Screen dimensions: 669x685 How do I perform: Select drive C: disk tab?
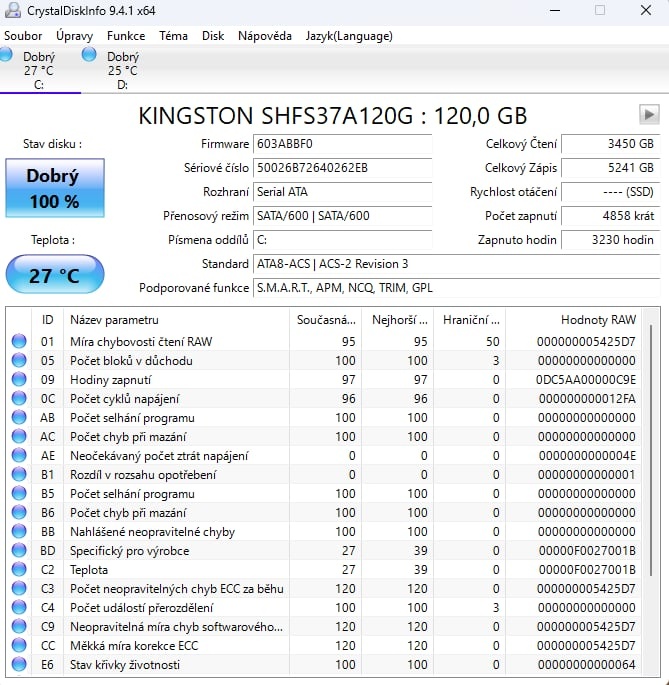(40, 70)
